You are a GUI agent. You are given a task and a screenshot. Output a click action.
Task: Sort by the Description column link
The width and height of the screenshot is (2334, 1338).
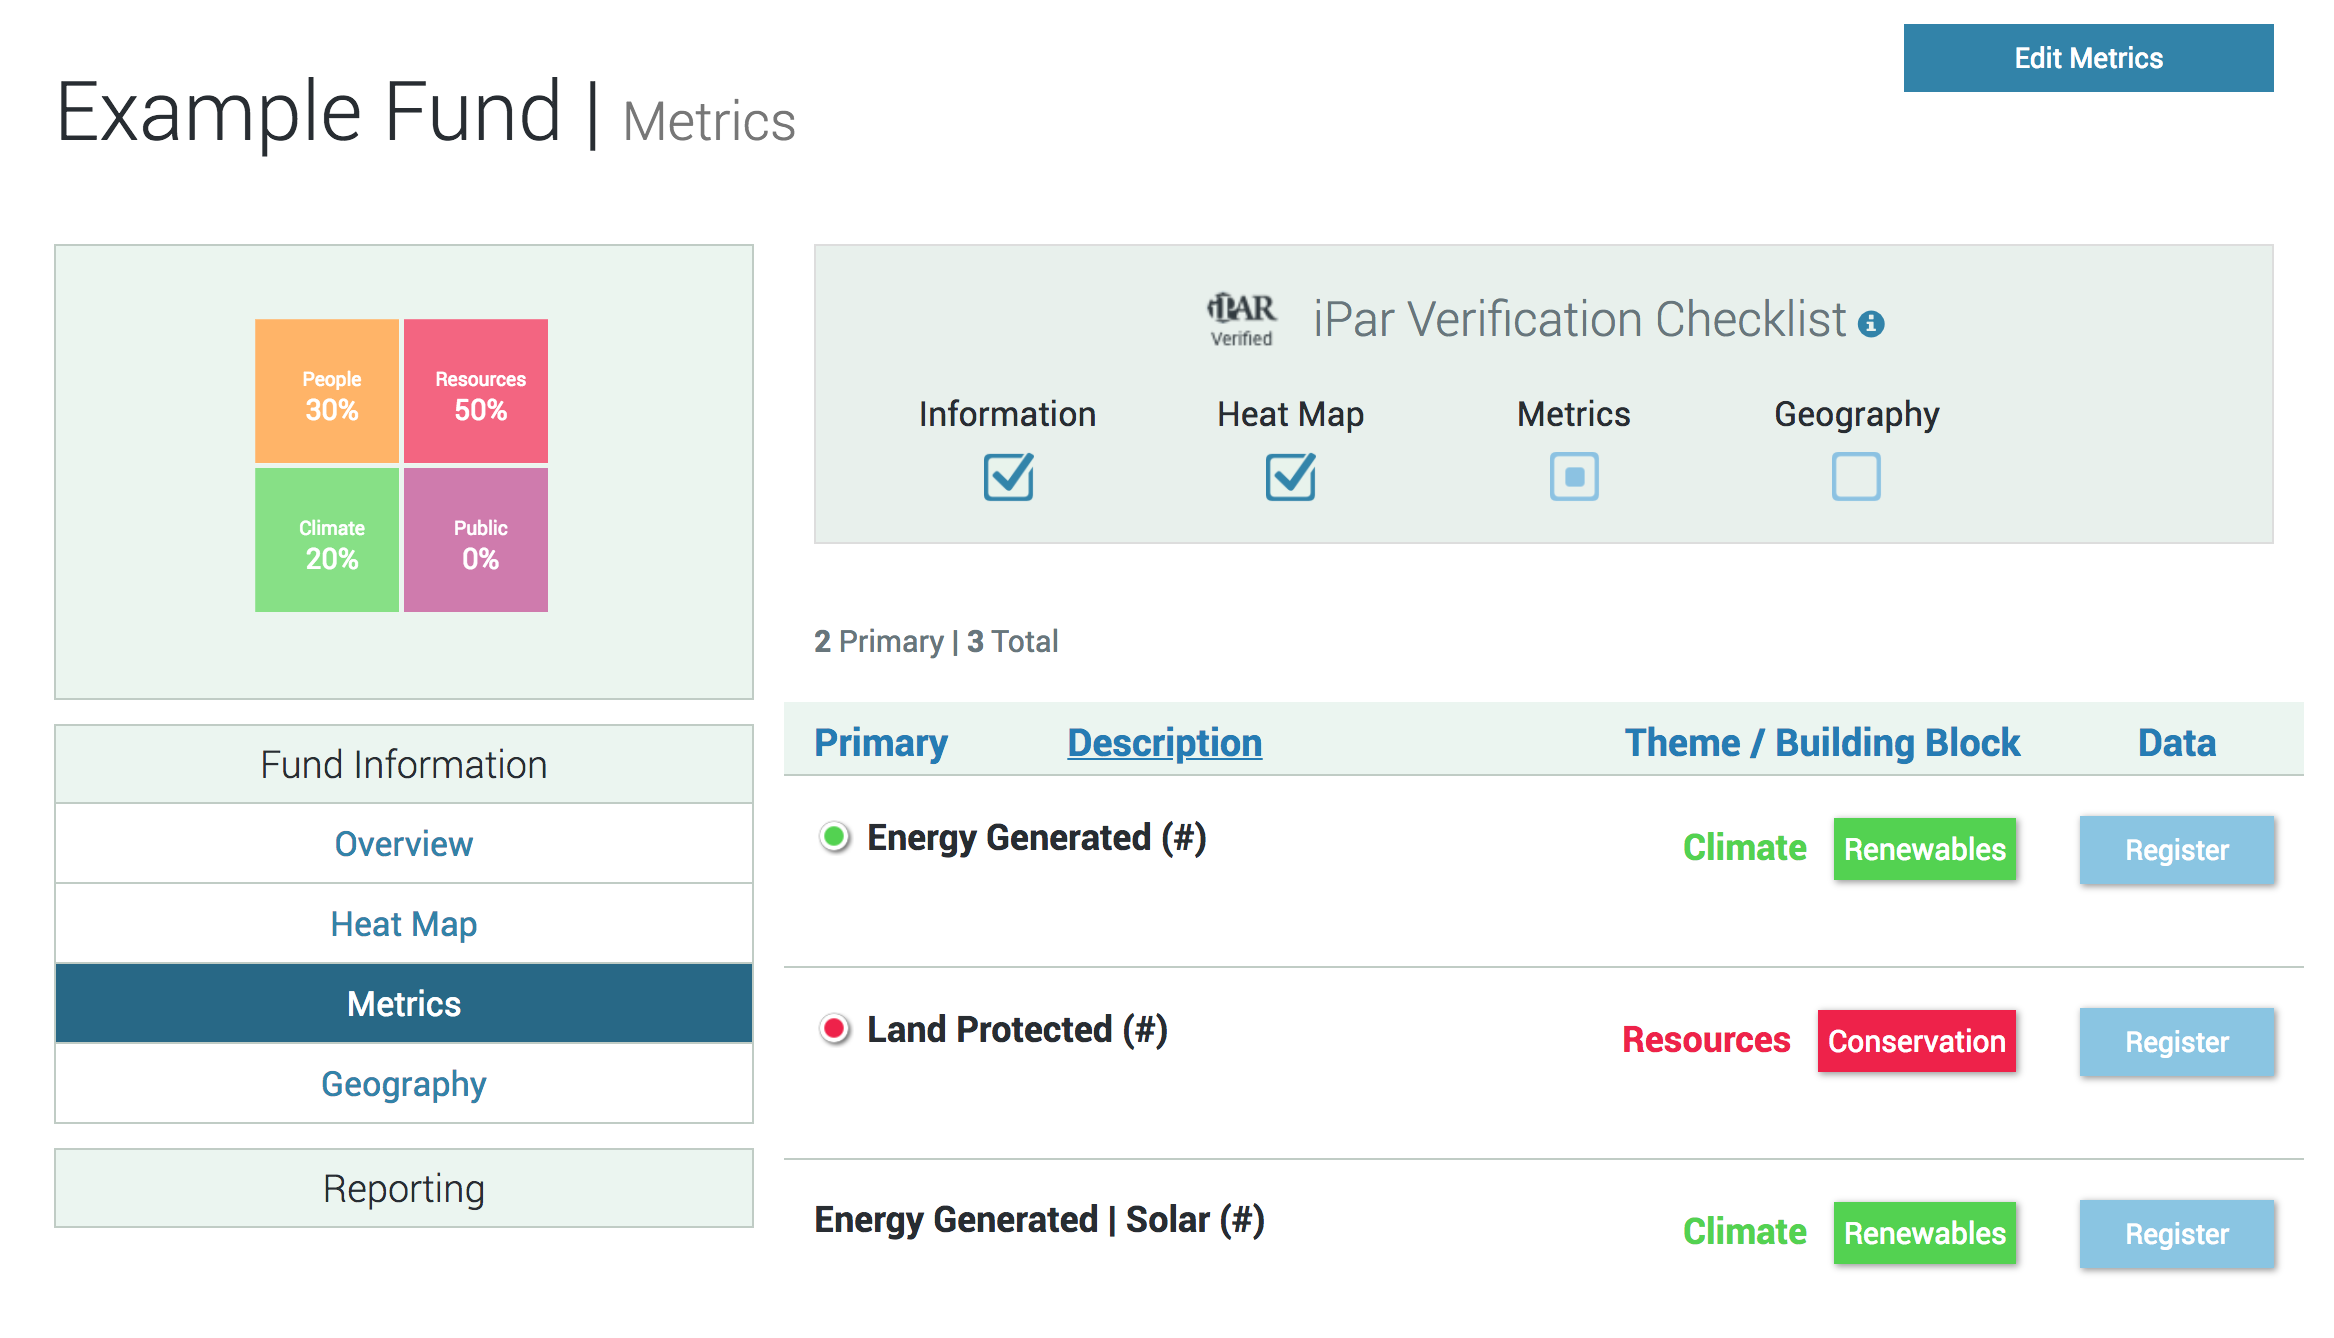click(x=1164, y=743)
